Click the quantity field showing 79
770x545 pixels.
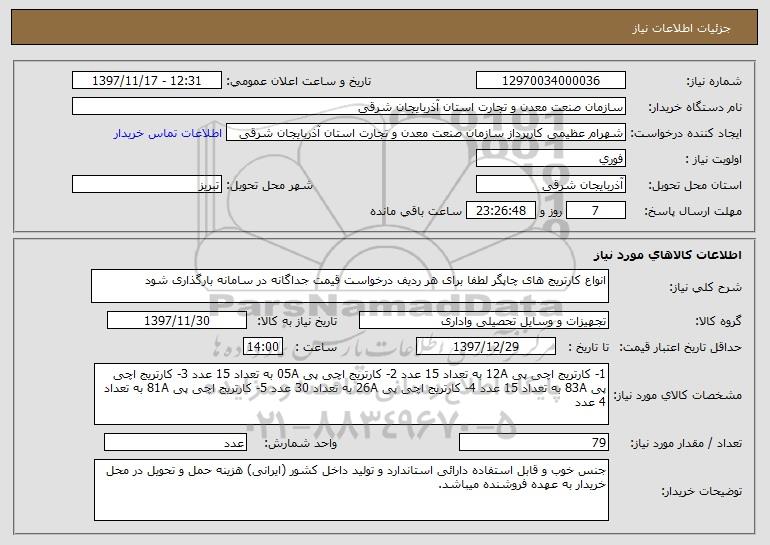[534, 442]
